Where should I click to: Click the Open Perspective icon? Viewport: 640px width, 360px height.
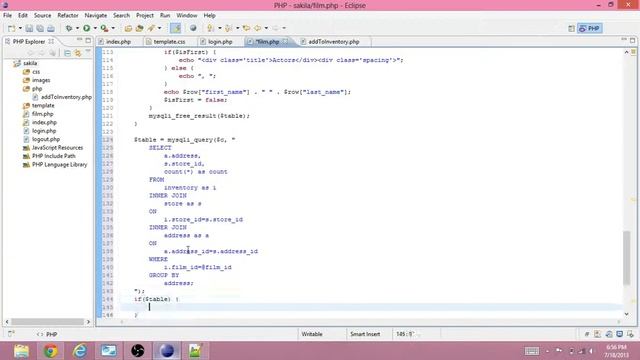[x=571, y=28]
